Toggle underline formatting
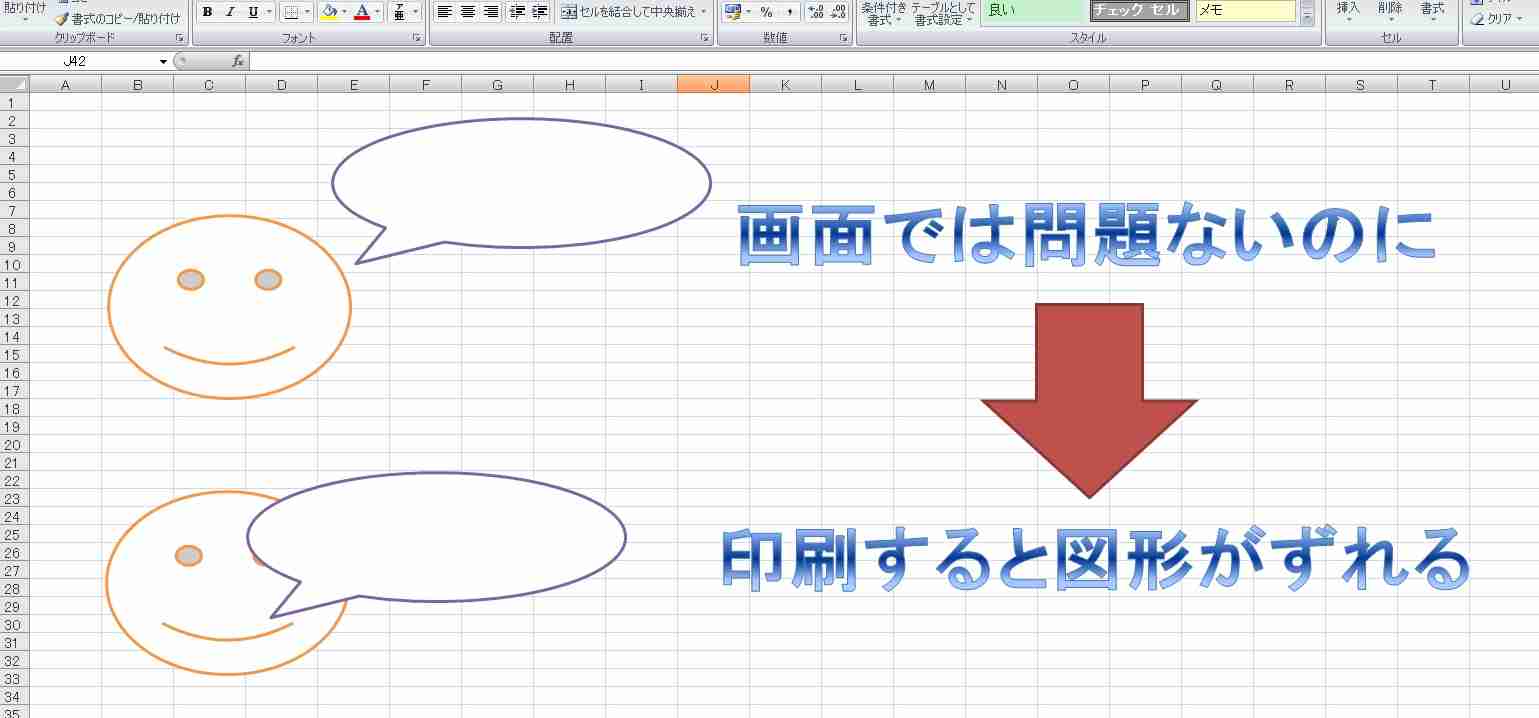 252,12
